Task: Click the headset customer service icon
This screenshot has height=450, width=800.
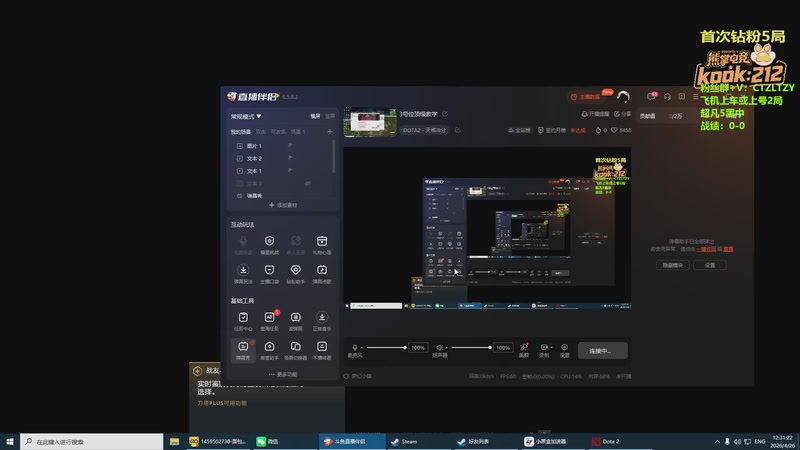Action: (x=667, y=96)
